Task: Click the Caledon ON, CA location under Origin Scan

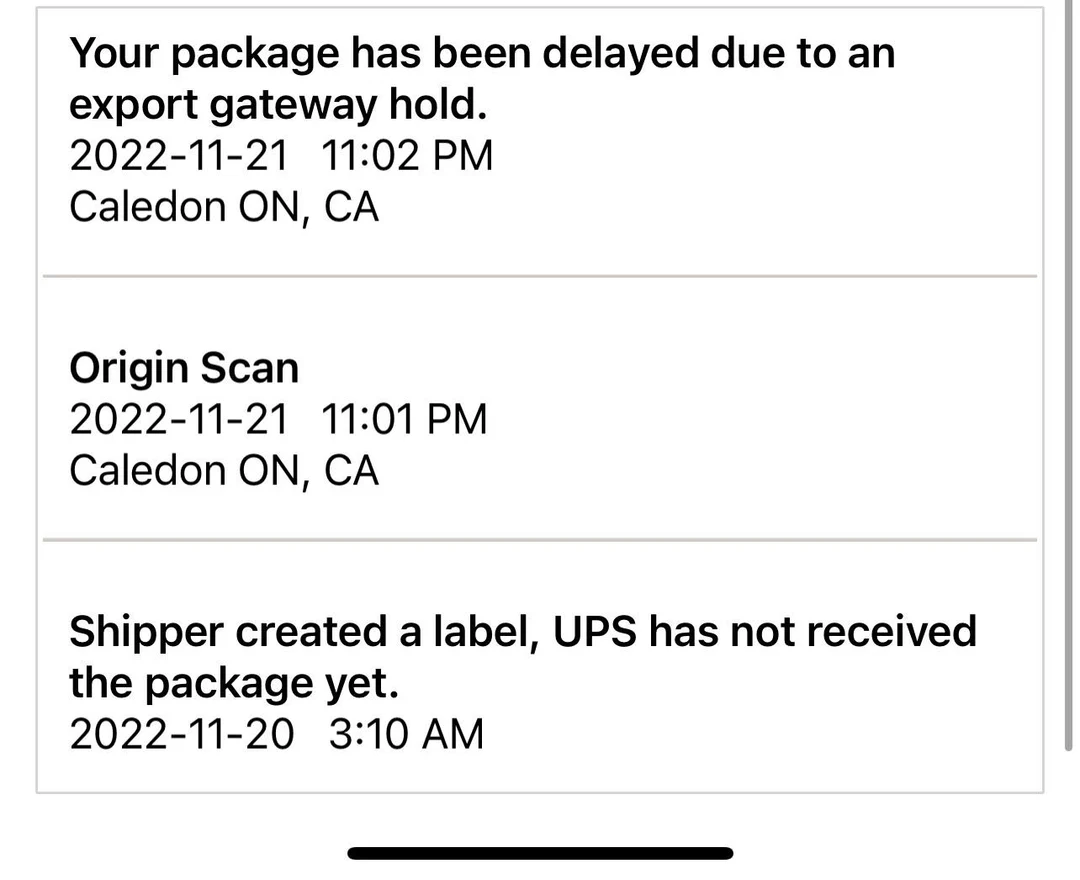Action: (224, 469)
